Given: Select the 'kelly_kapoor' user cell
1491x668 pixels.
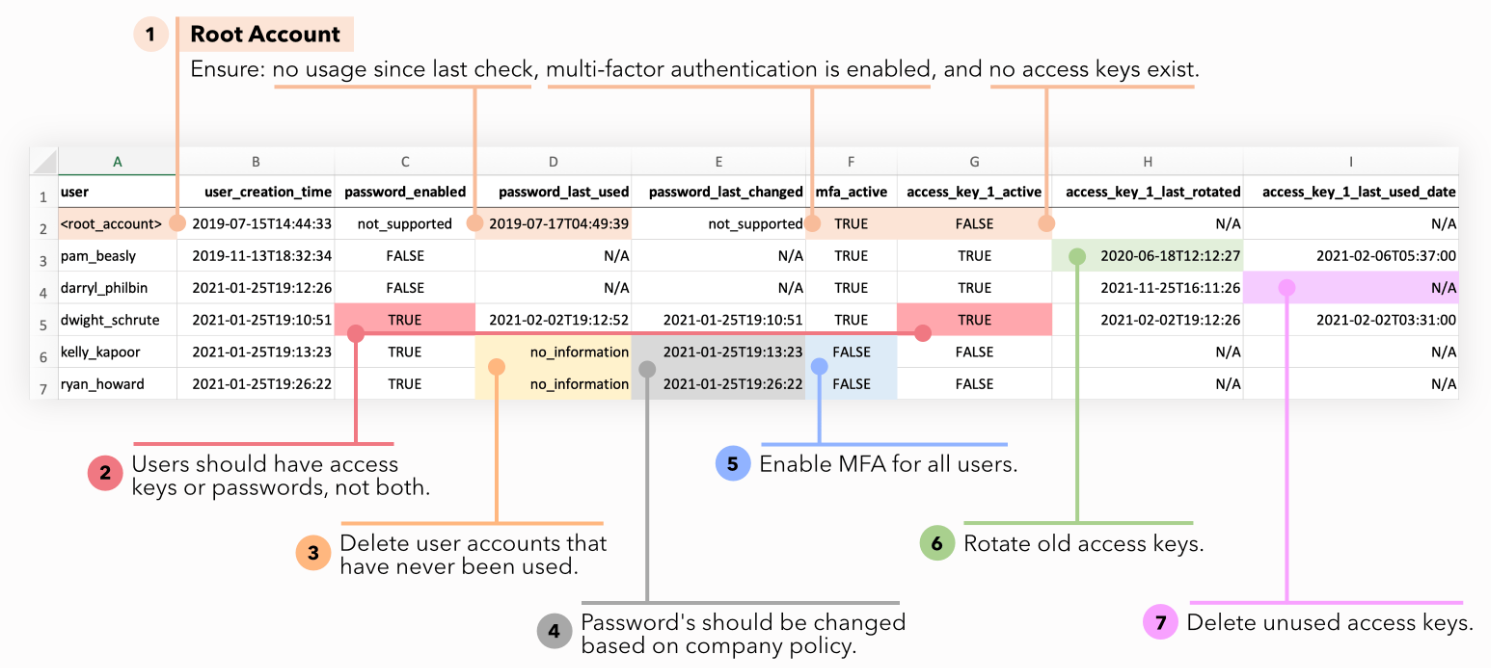Looking at the screenshot, I should click(118, 352).
